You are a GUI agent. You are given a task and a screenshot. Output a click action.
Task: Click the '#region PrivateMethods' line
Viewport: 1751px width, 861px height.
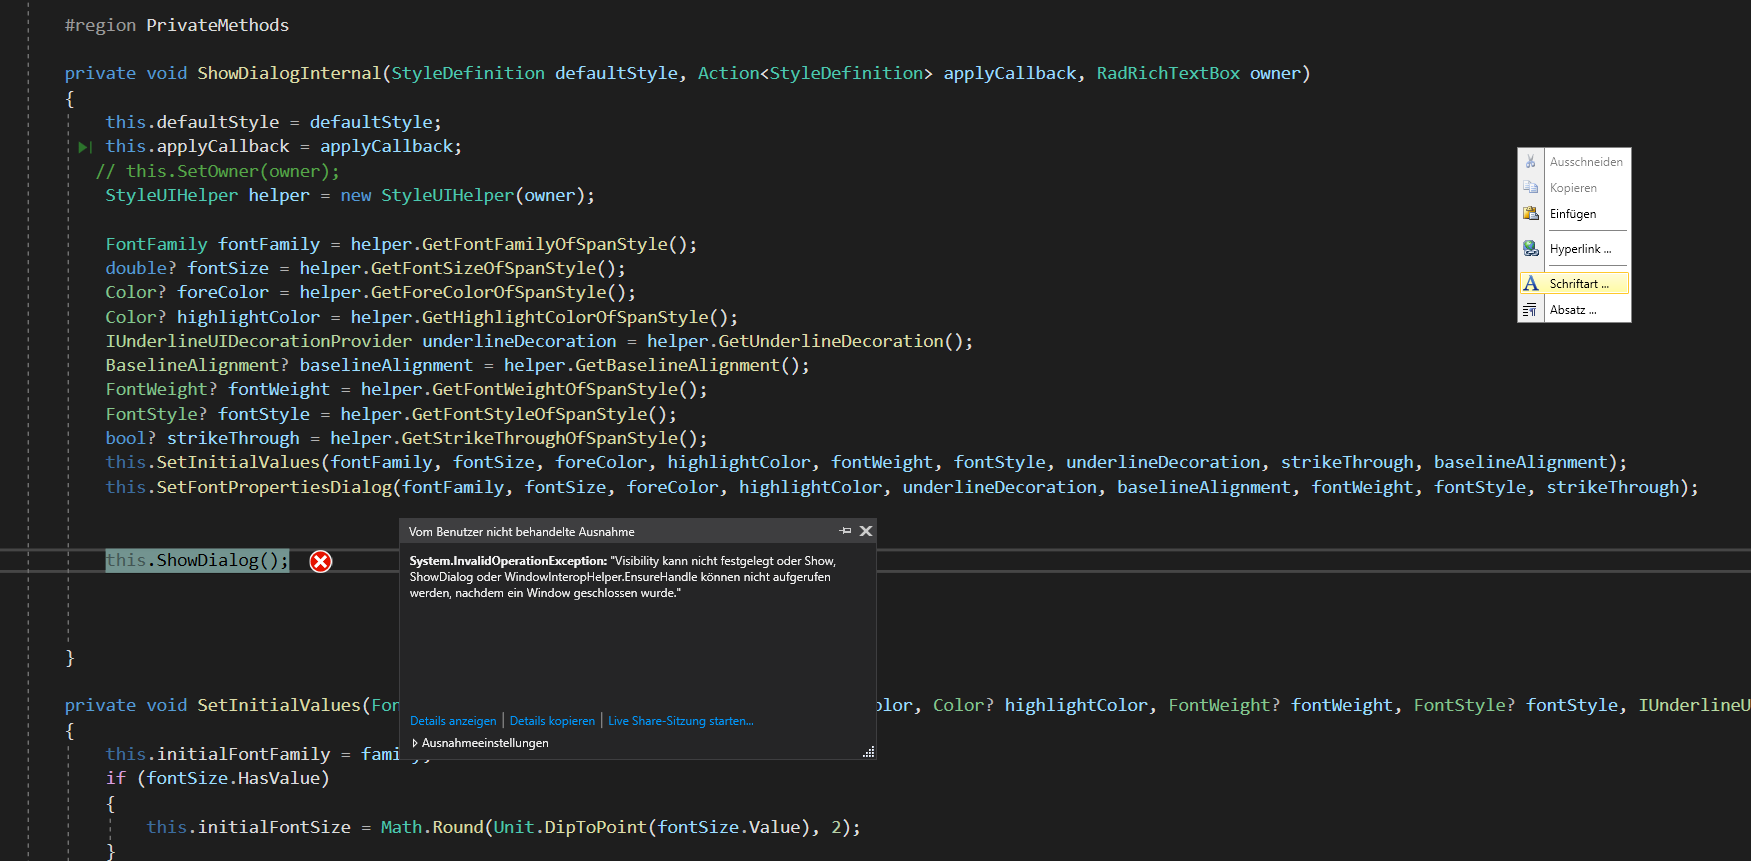[177, 25]
